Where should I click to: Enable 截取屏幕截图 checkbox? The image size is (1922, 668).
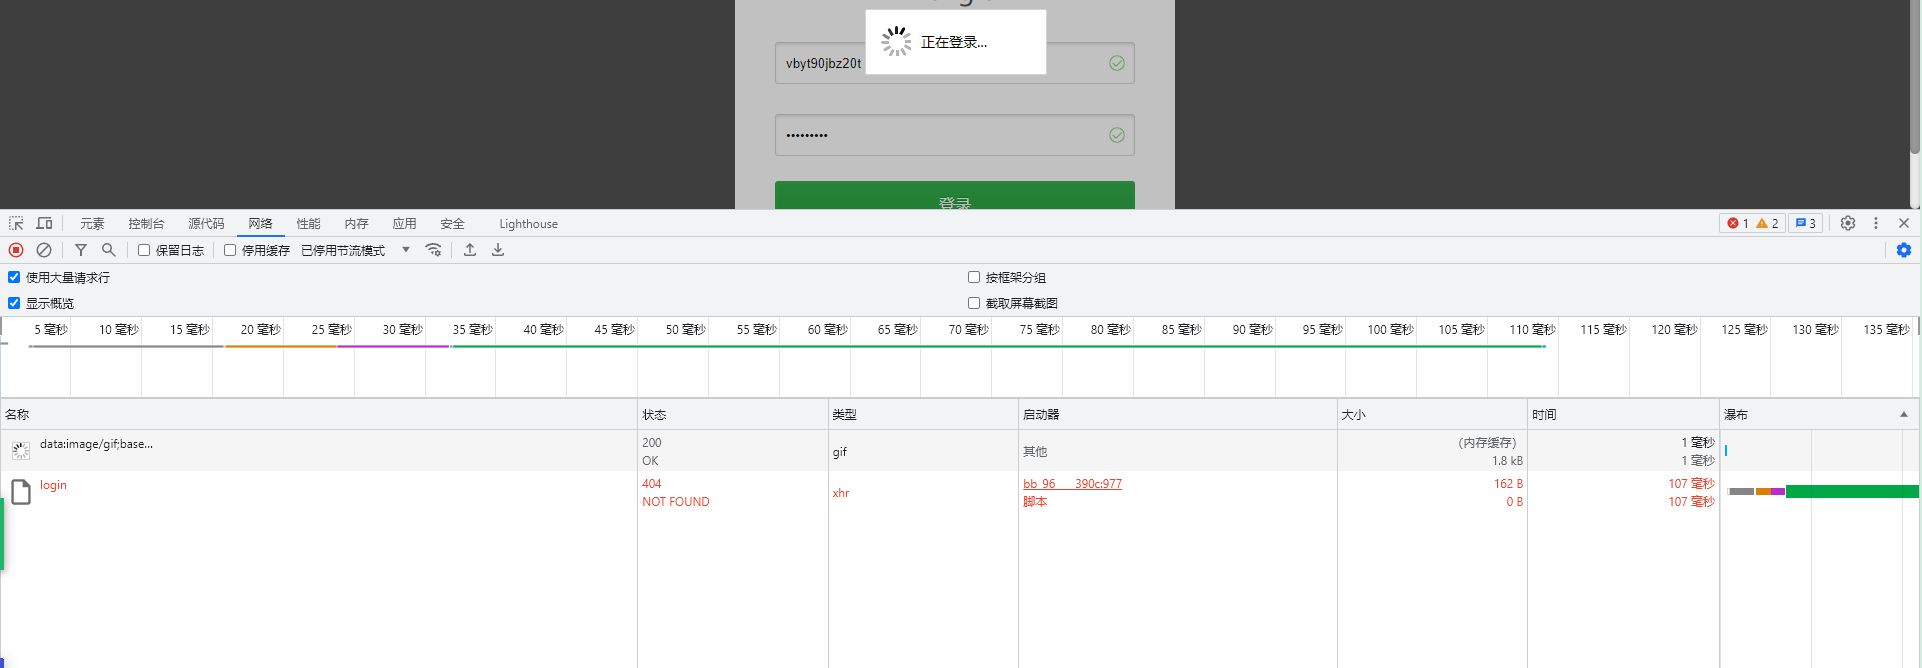pyautogui.click(x=974, y=303)
